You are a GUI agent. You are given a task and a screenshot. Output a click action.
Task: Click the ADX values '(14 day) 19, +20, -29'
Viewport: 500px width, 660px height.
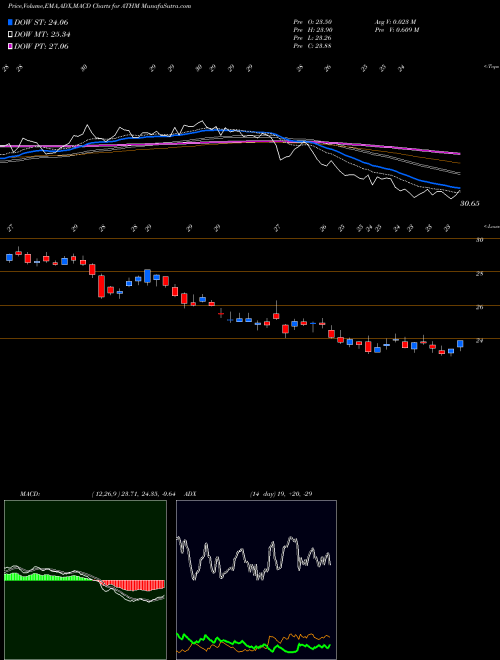pos(280,494)
